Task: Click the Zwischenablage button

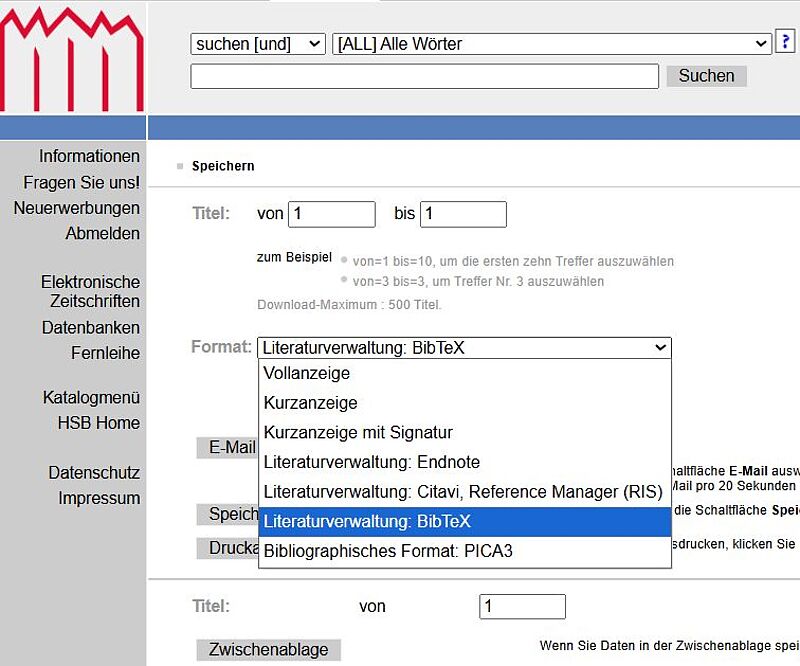Action: tap(268, 650)
